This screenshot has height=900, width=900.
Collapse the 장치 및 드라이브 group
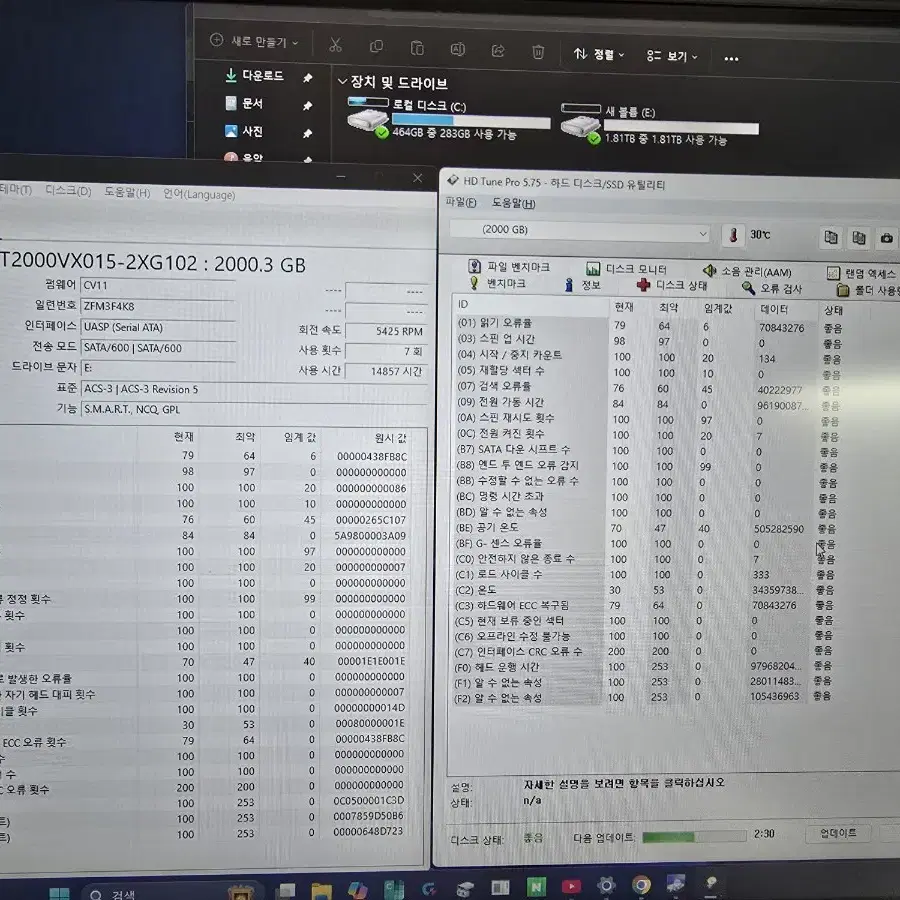tap(343, 82)
